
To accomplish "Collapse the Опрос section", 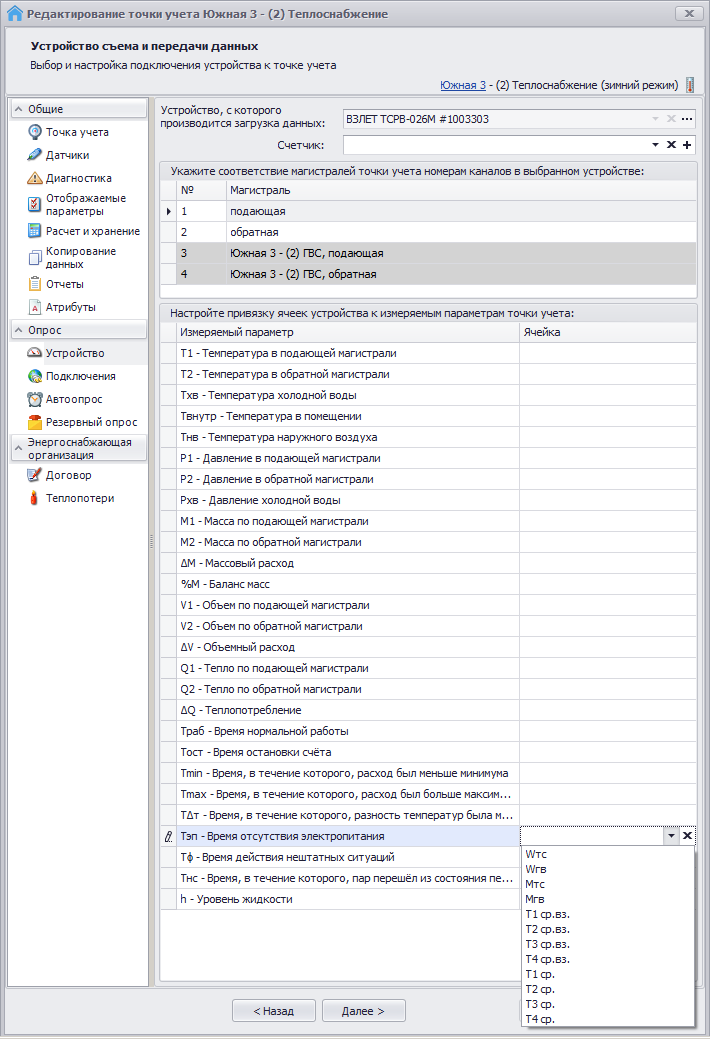I will (19, 329).
